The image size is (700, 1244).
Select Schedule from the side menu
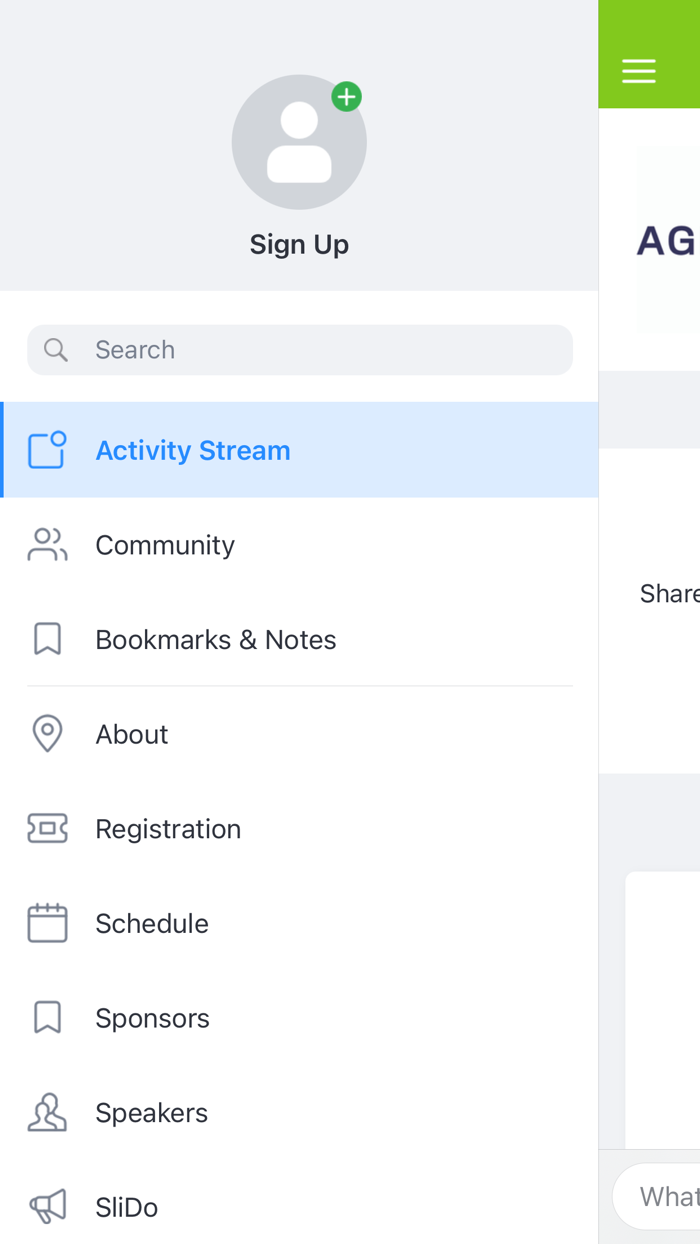[x=152, y=923]
